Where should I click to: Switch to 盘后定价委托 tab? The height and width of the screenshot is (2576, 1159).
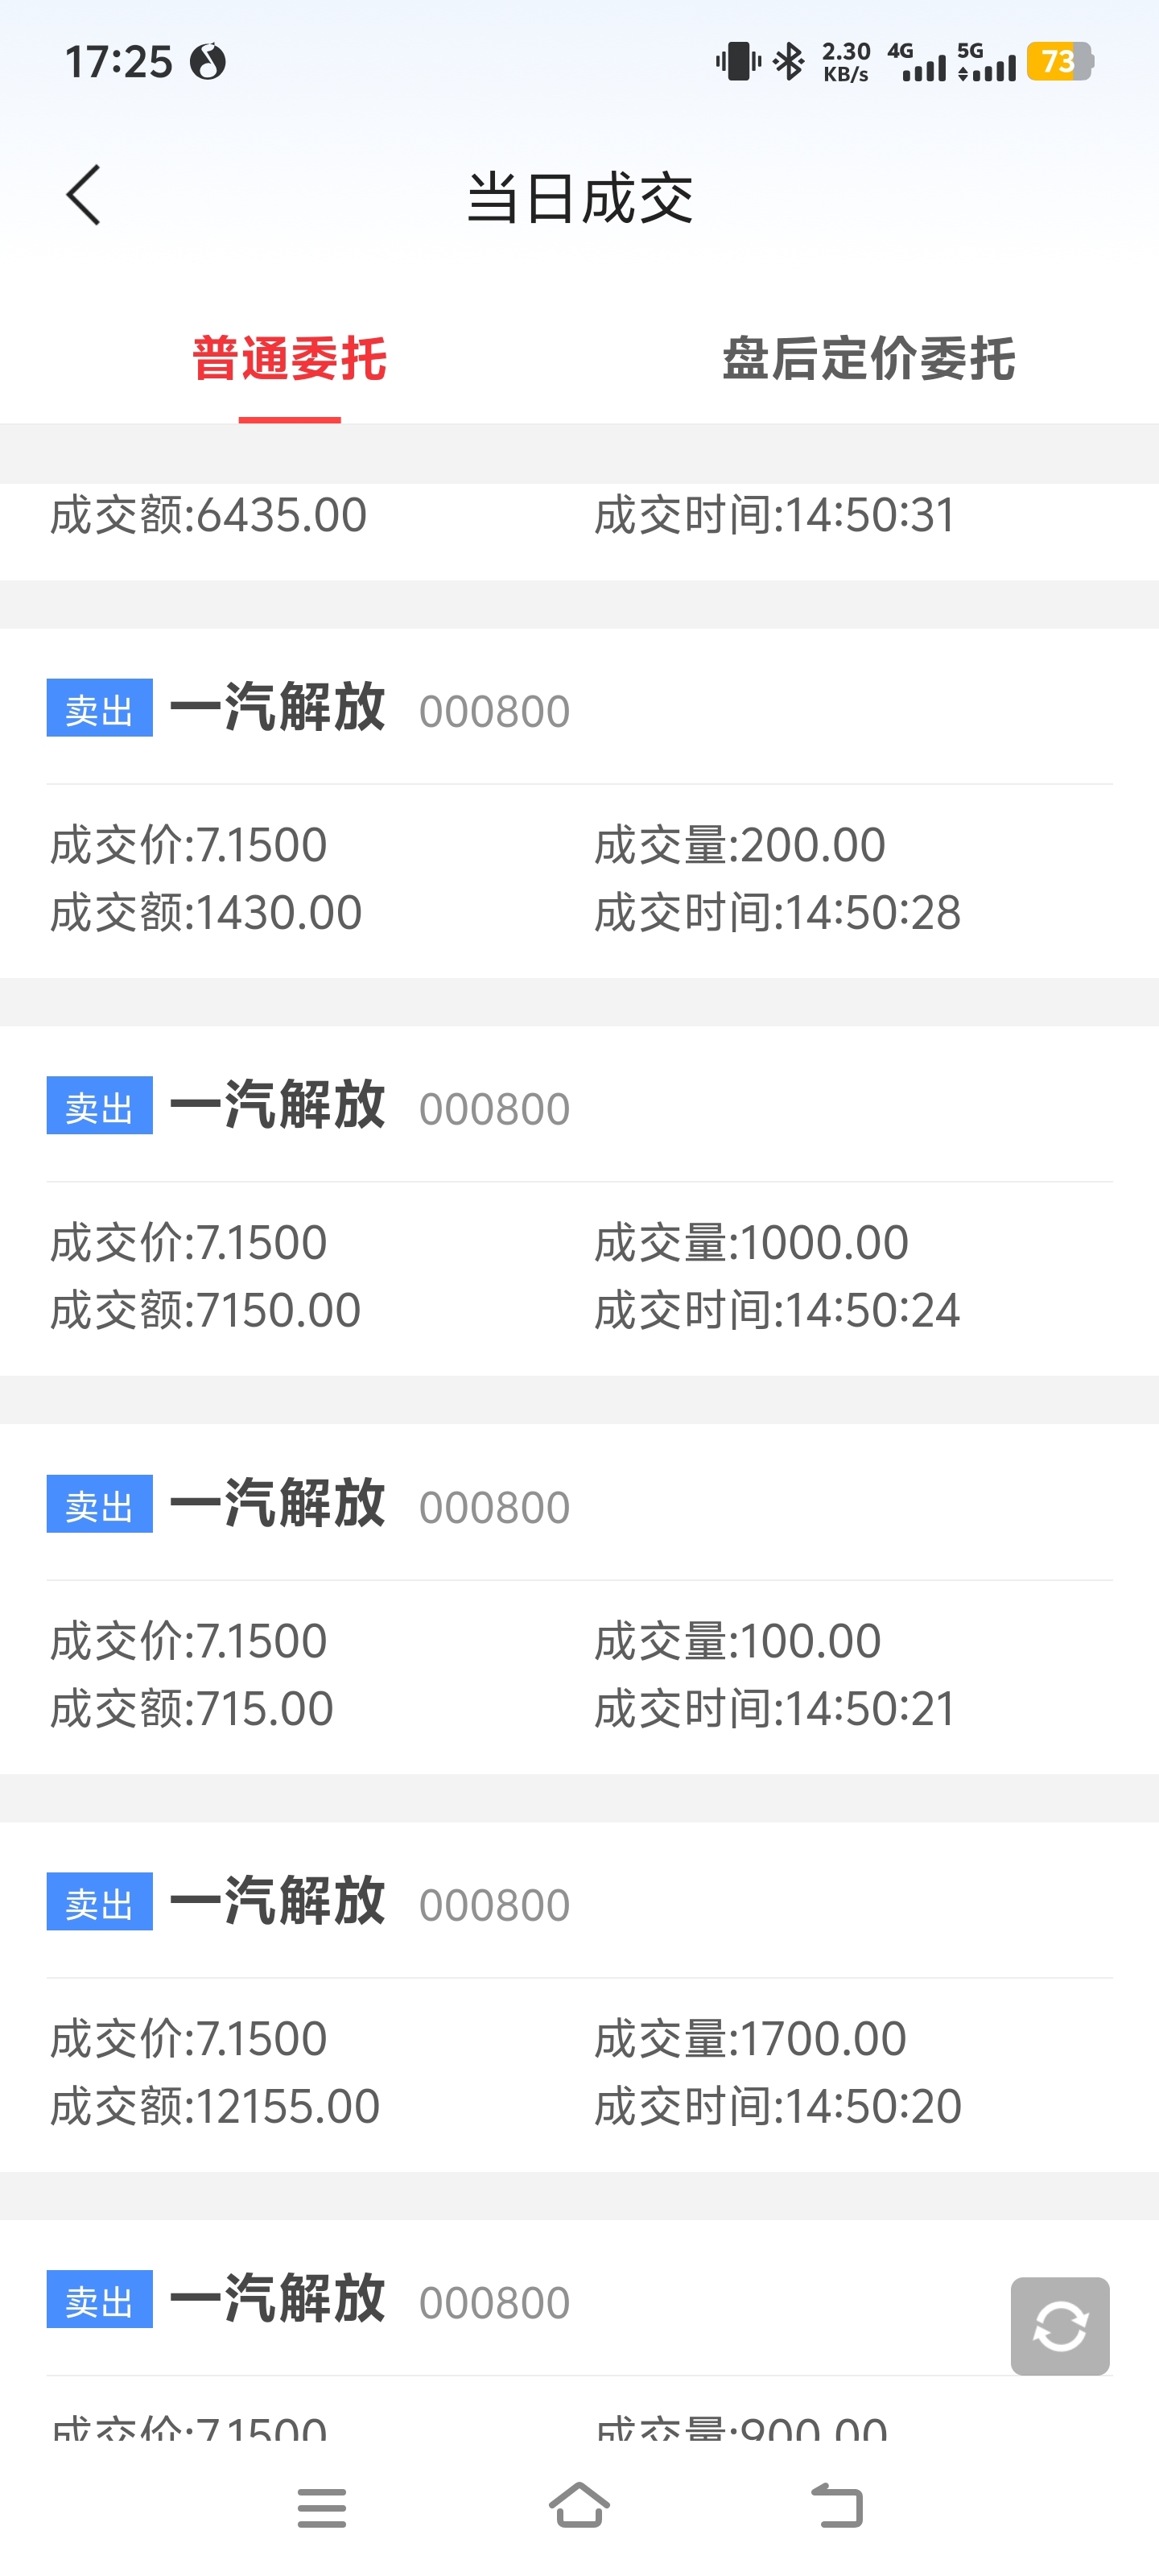click(x=868, y=359)
